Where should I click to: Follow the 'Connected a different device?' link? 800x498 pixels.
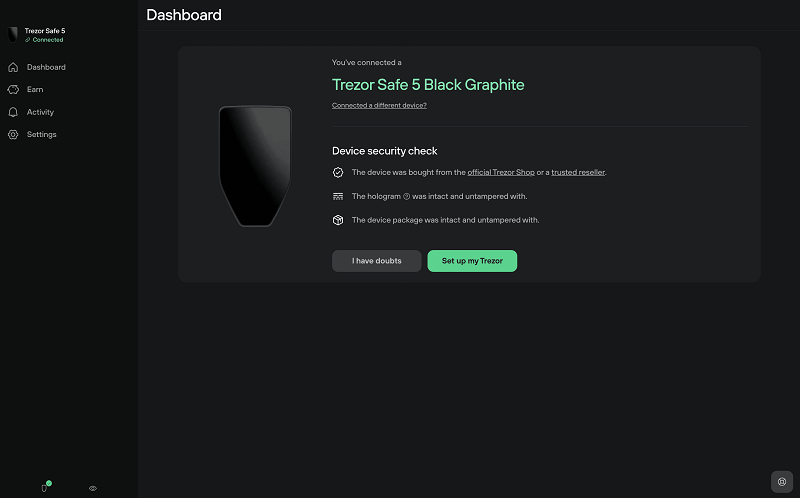[379, 106]
